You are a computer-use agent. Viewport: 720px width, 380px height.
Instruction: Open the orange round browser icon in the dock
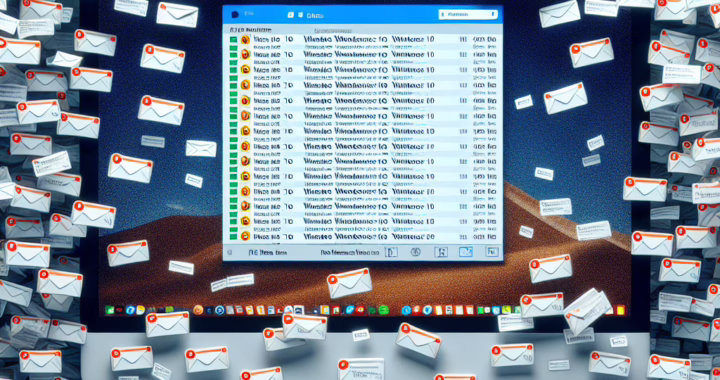tap(198, 310)
